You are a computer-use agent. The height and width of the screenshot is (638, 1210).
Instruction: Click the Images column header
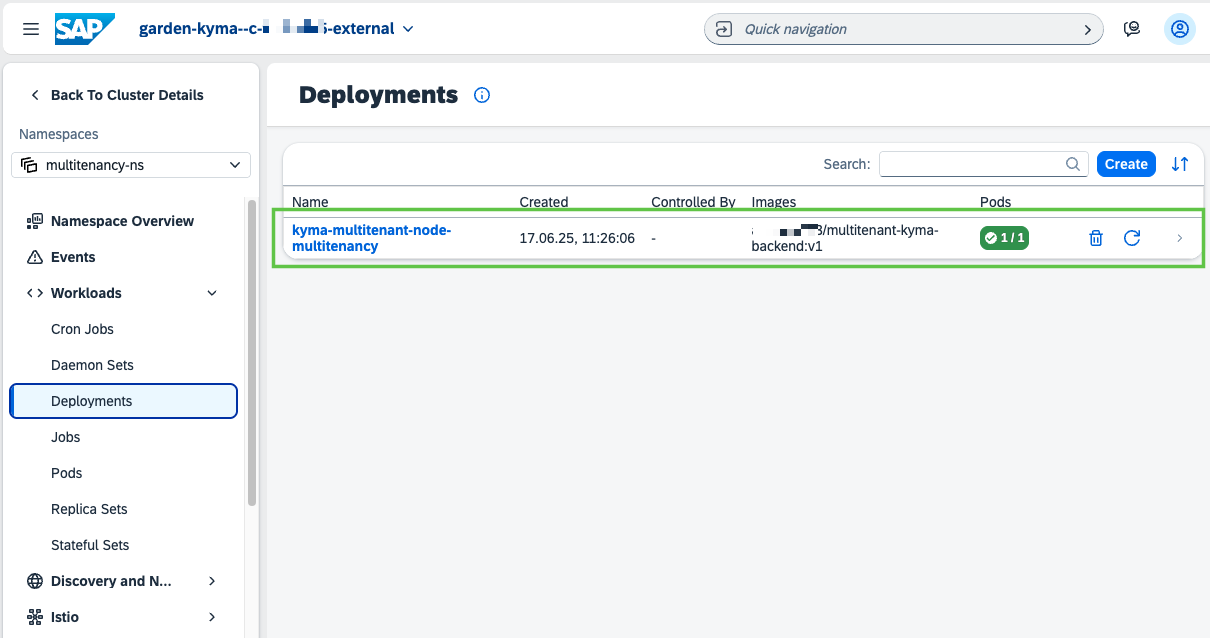774,202
